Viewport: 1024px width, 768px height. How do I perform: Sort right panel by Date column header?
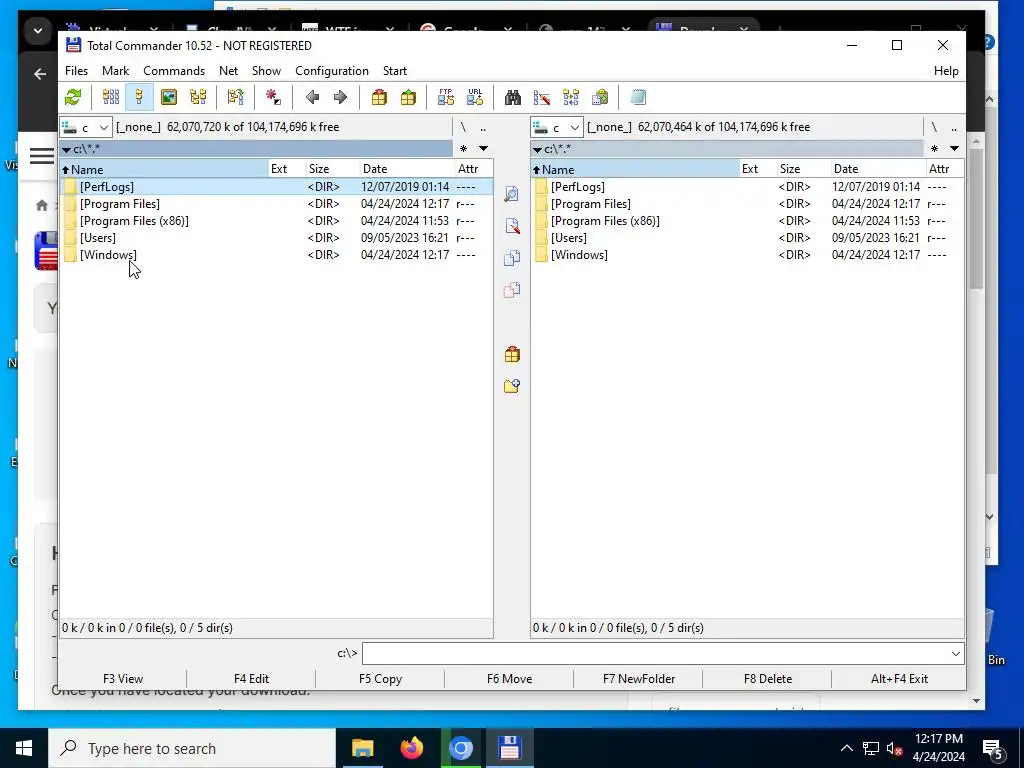[x=877, y=169]
